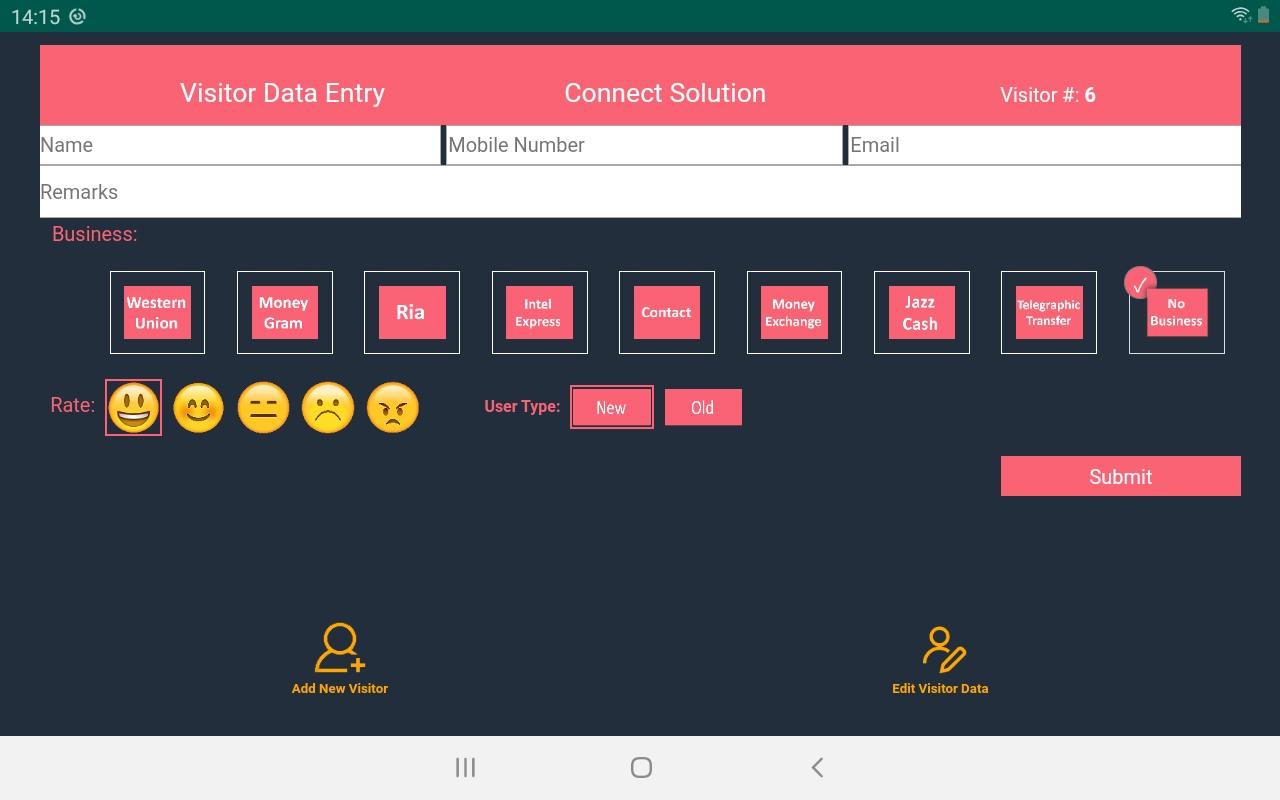The width and height of the screenshot is (1280, 800).
Task: Toggle the Jazz Cash business option
Action: [x=922, y=312]
